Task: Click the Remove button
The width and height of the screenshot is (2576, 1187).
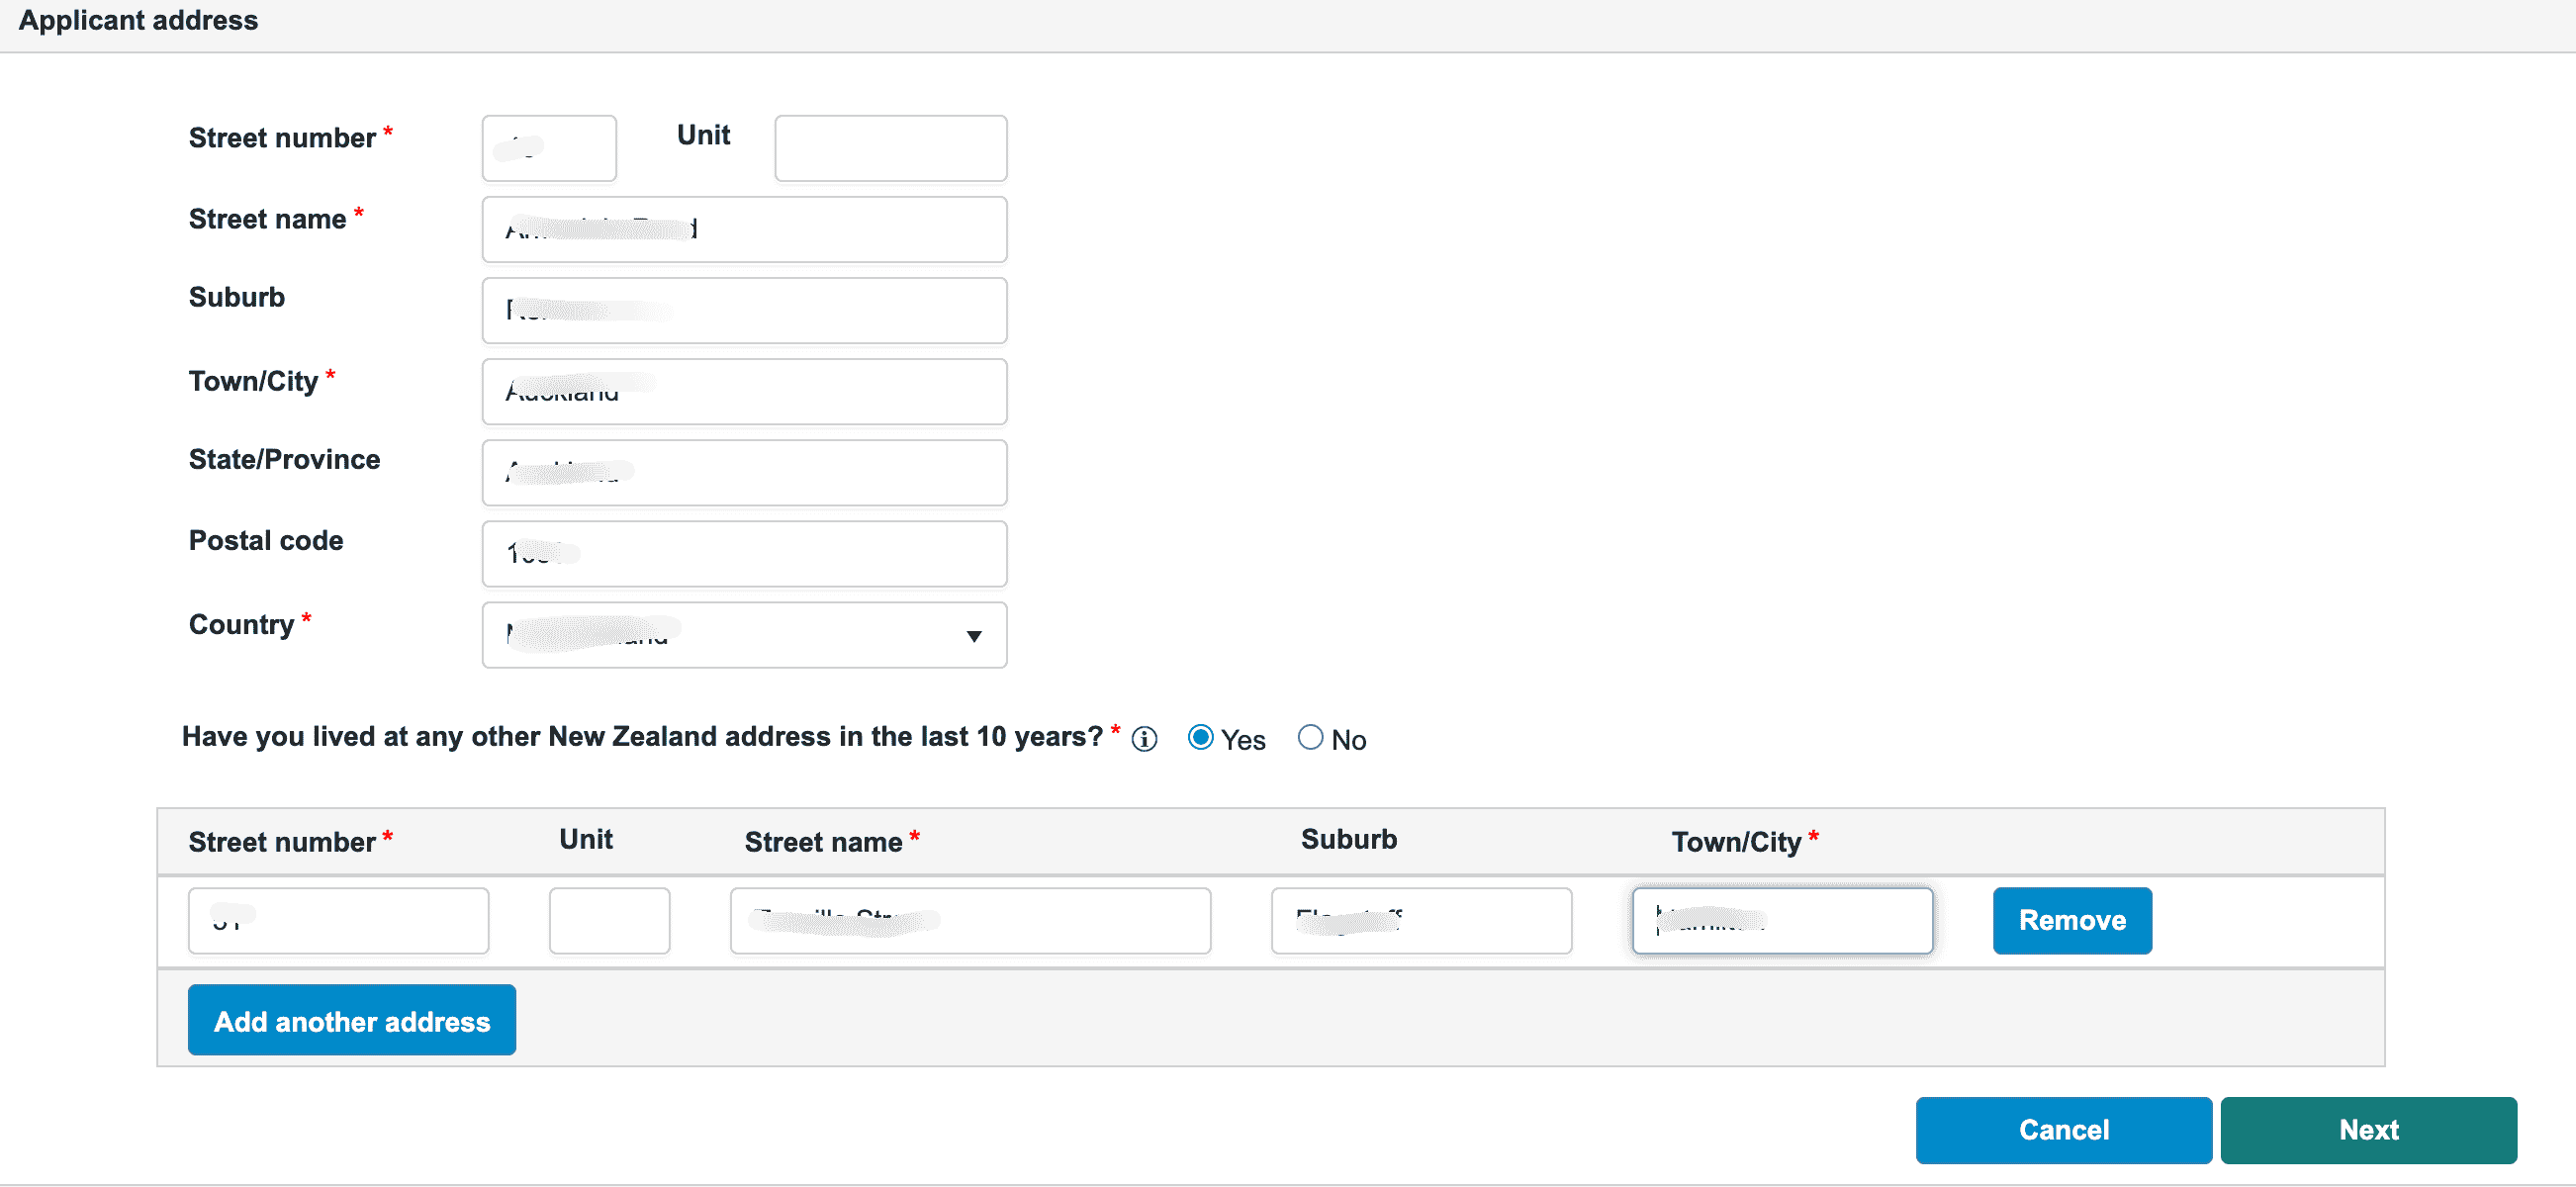Action: [2071, 920]
